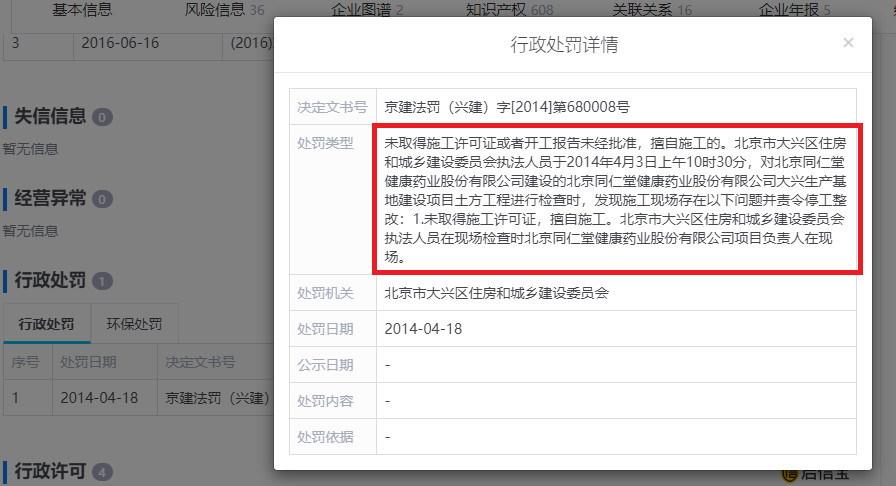The image size is (896, 486).
Task: Click the 经营异常 section heading
Action: (50, 198)
